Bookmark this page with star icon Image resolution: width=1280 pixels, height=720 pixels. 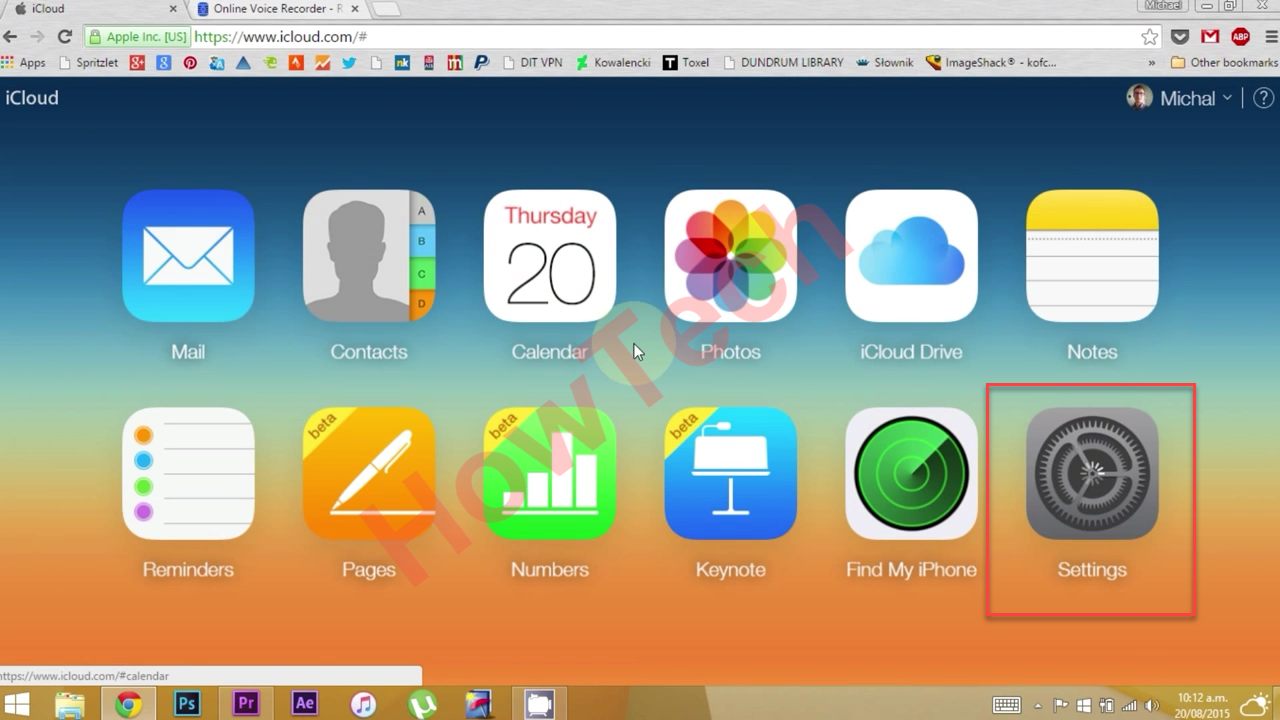pyautogui.click(x=1150, y=37)
